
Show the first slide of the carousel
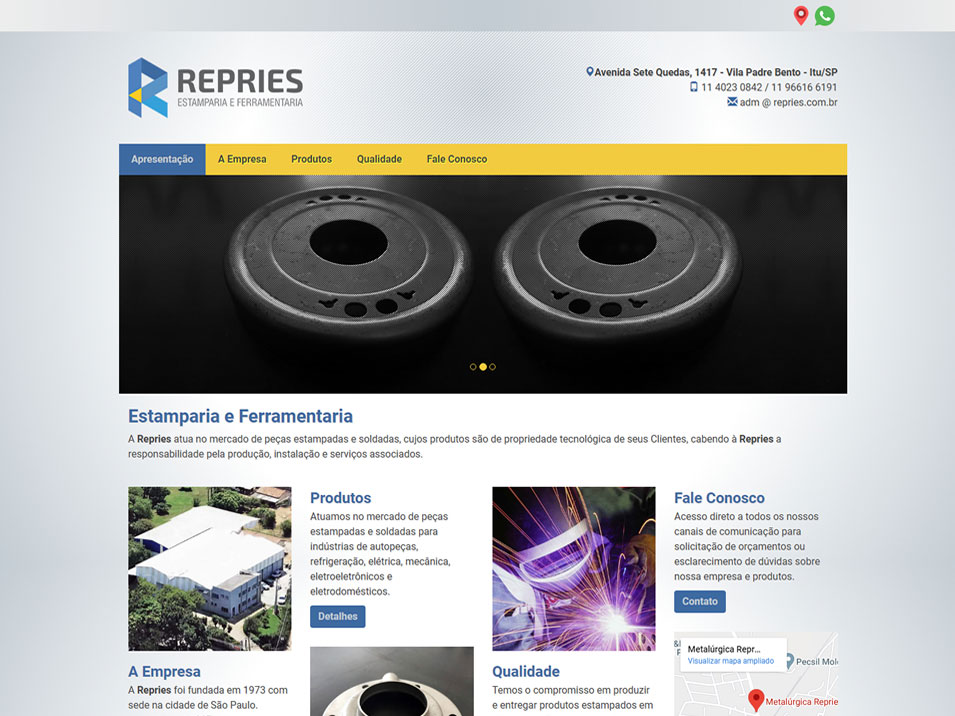point(473,367)
